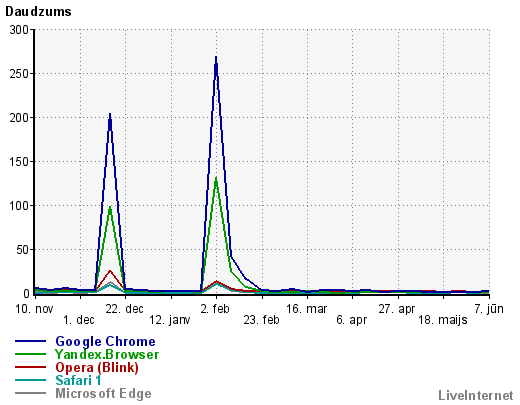Click the Daudzums axis title
The image size is (520, 405).
pyautogui.click(x=38, y=12)
